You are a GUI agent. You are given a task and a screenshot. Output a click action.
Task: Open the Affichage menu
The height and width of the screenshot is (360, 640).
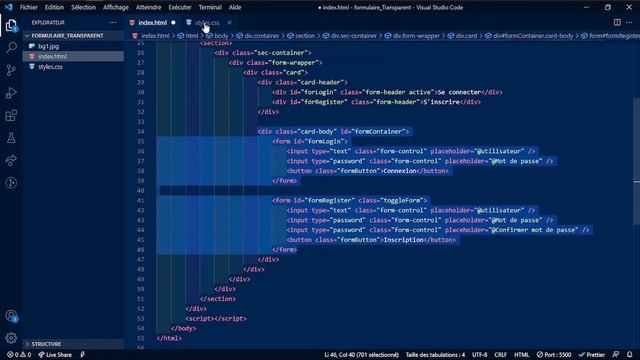point(116,7)
